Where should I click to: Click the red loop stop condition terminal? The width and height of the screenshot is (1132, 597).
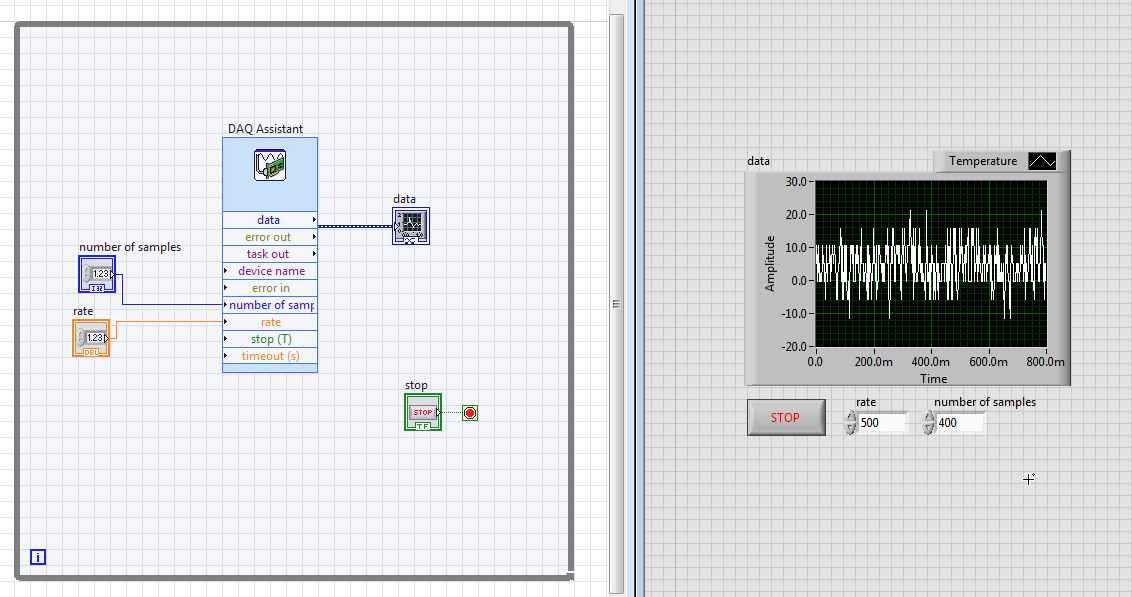(x=470, y=413)
